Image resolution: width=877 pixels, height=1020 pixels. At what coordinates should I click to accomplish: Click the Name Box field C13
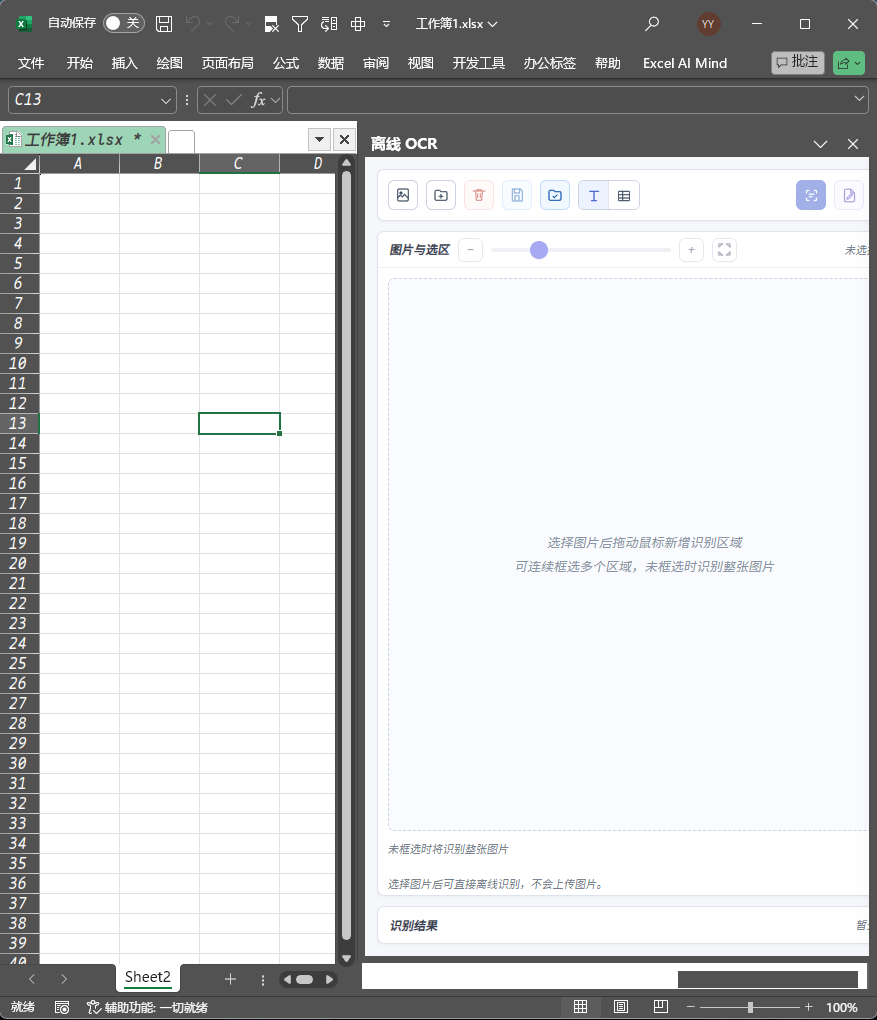click(83, 100)
